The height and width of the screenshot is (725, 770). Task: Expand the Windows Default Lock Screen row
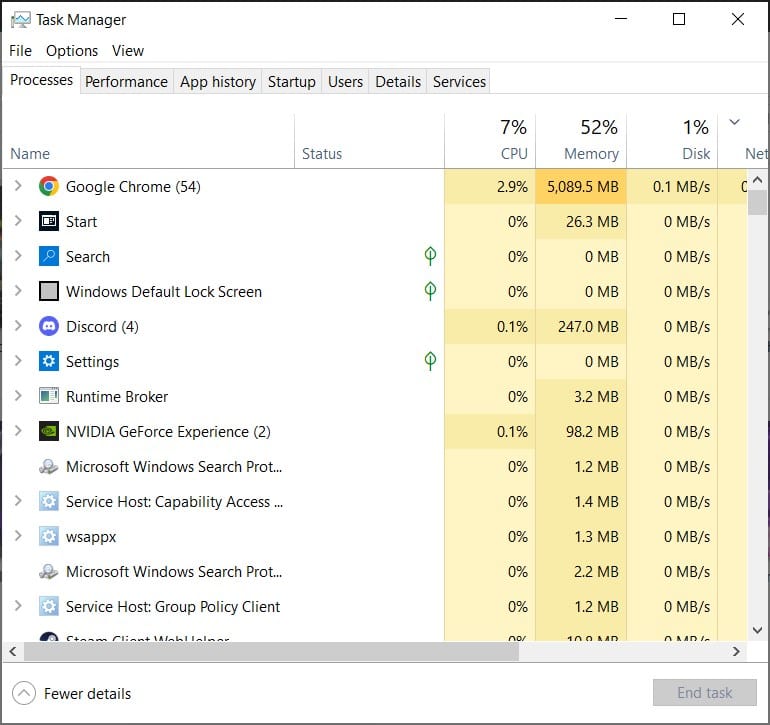pos(18,291)
